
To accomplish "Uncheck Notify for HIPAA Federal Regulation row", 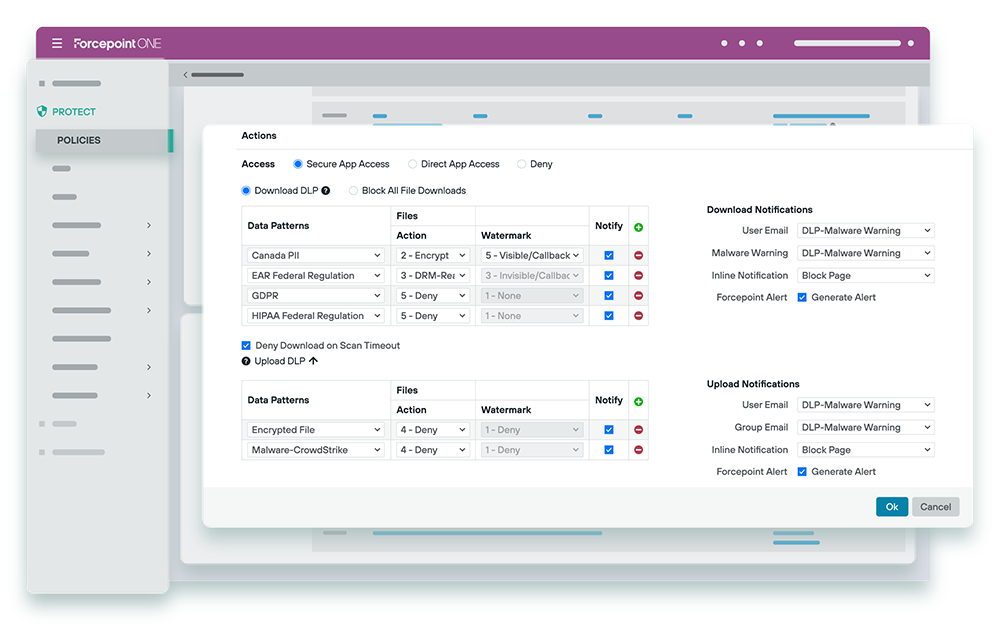I will point(609,316).
